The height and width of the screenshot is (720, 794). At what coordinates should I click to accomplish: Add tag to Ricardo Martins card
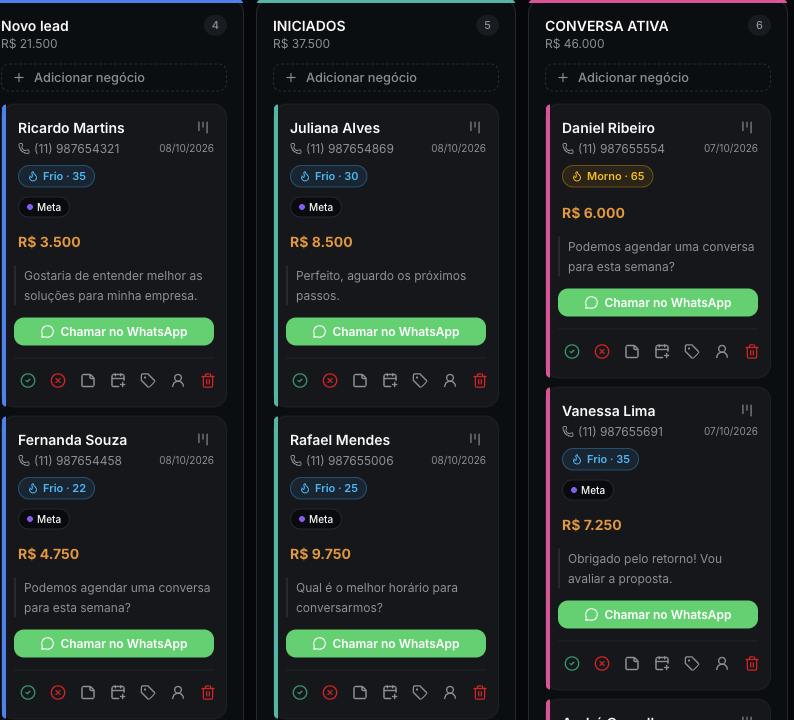click(148, 380)
